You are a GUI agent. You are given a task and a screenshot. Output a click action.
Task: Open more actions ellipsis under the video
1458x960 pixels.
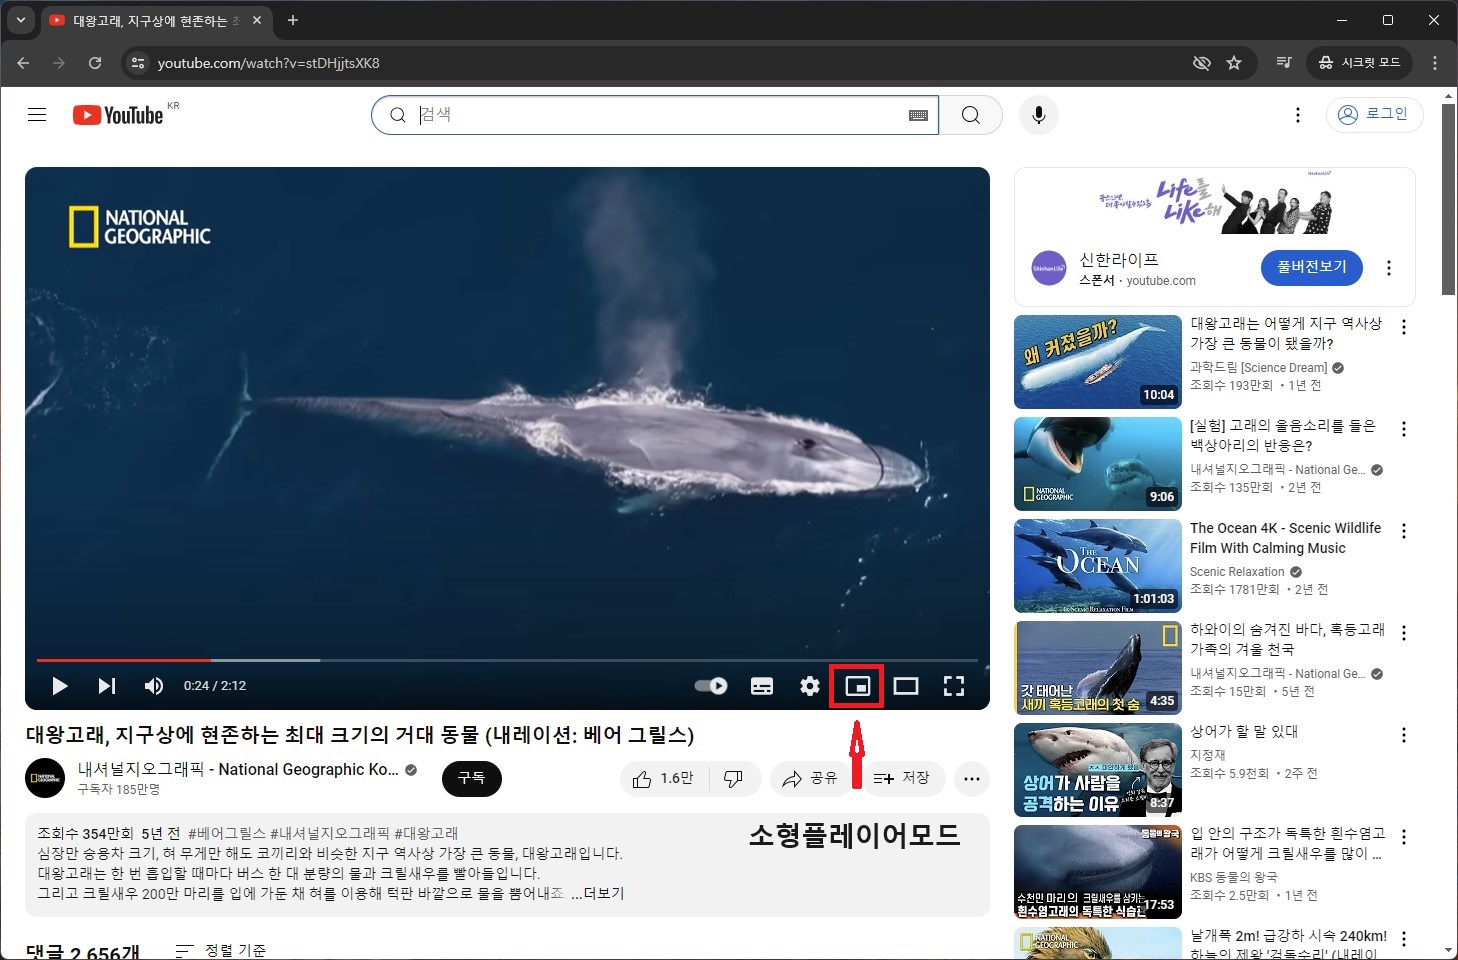click(x=972, y=778)
